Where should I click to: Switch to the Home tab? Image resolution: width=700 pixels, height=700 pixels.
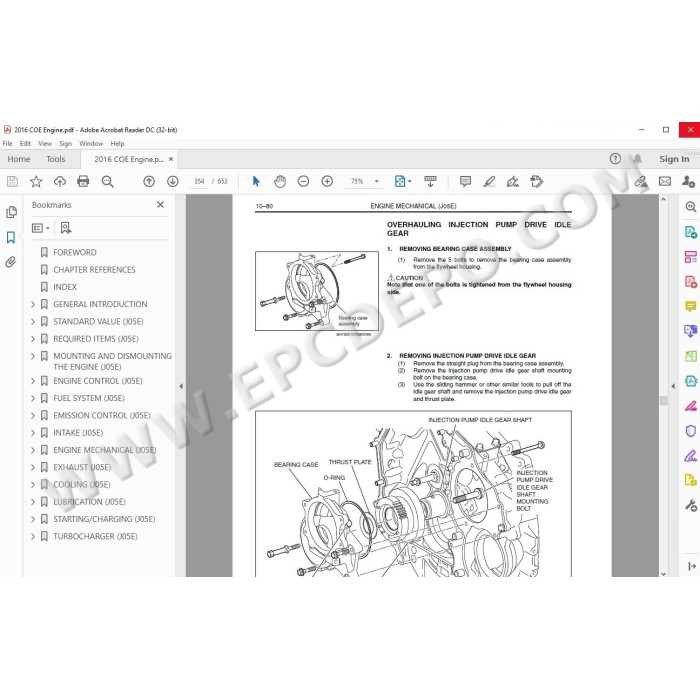(x=19, y=159)
